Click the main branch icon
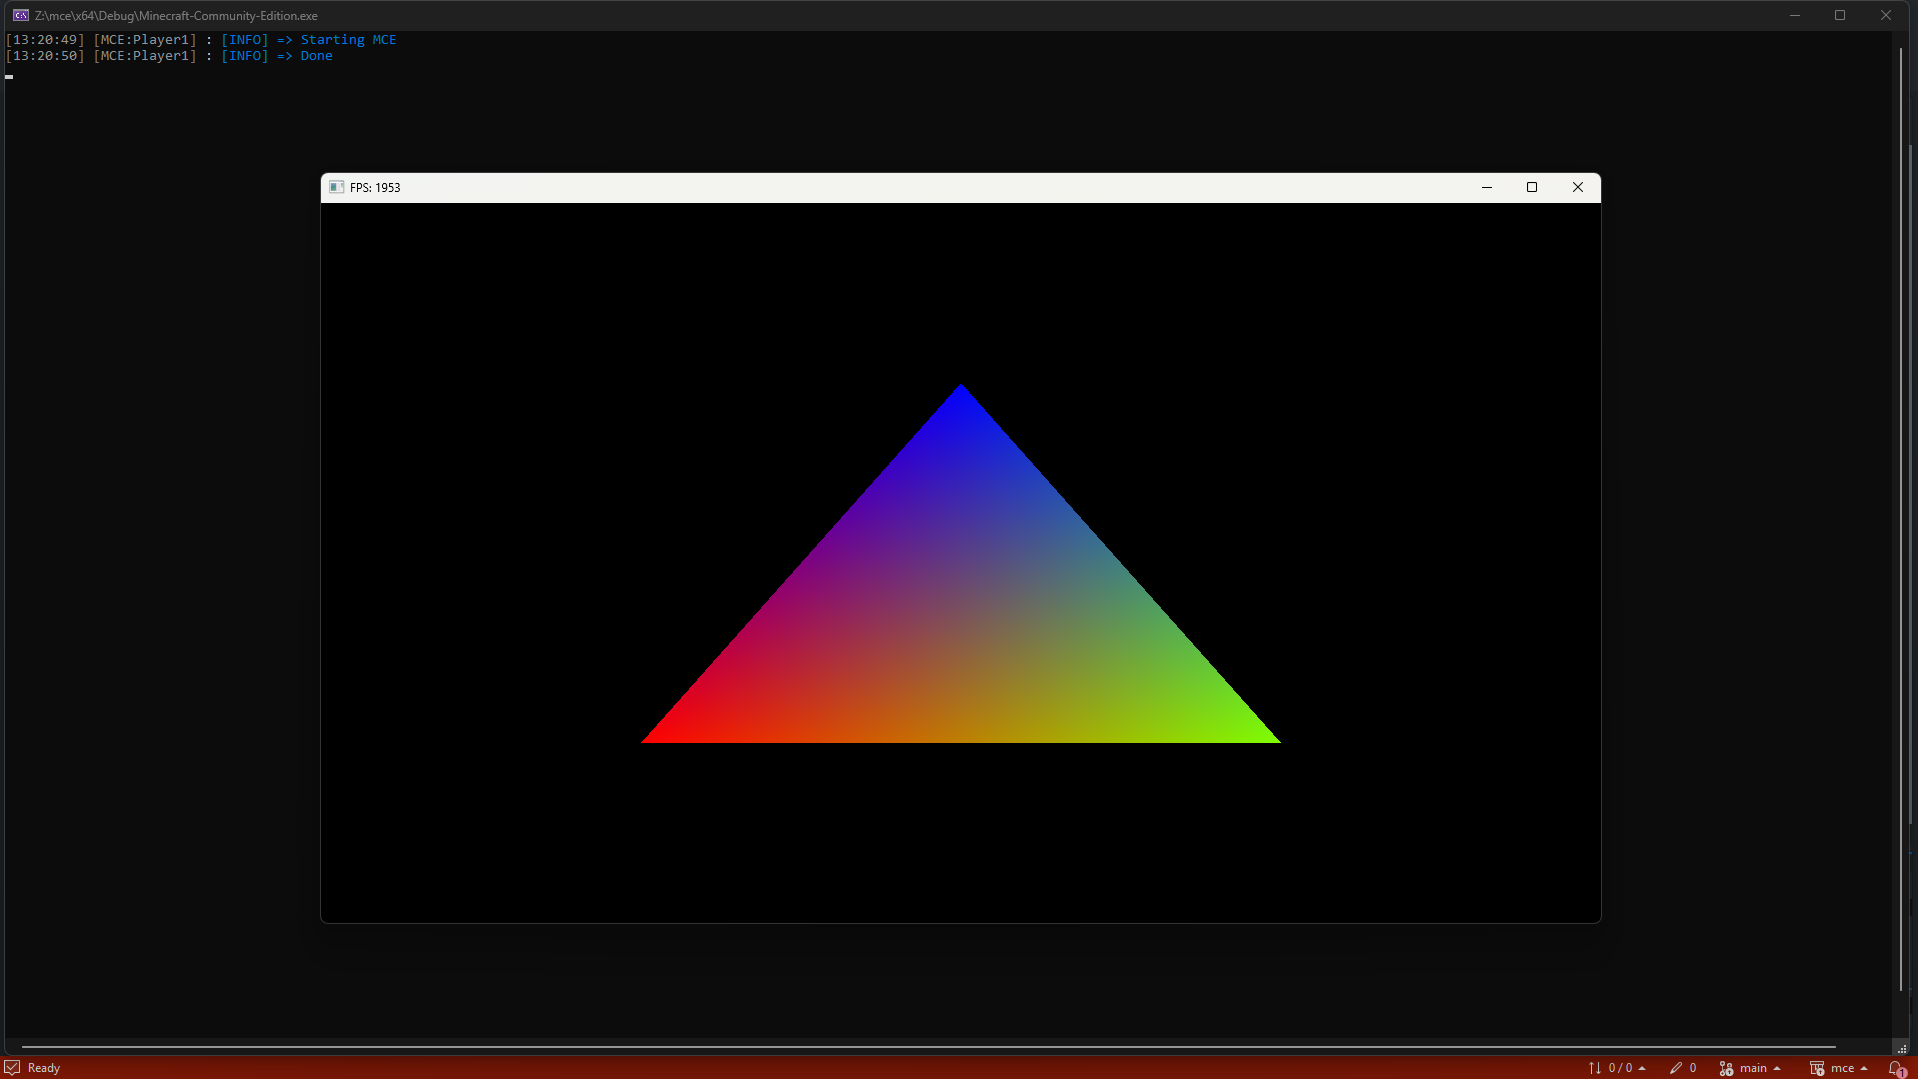 1726,1068
